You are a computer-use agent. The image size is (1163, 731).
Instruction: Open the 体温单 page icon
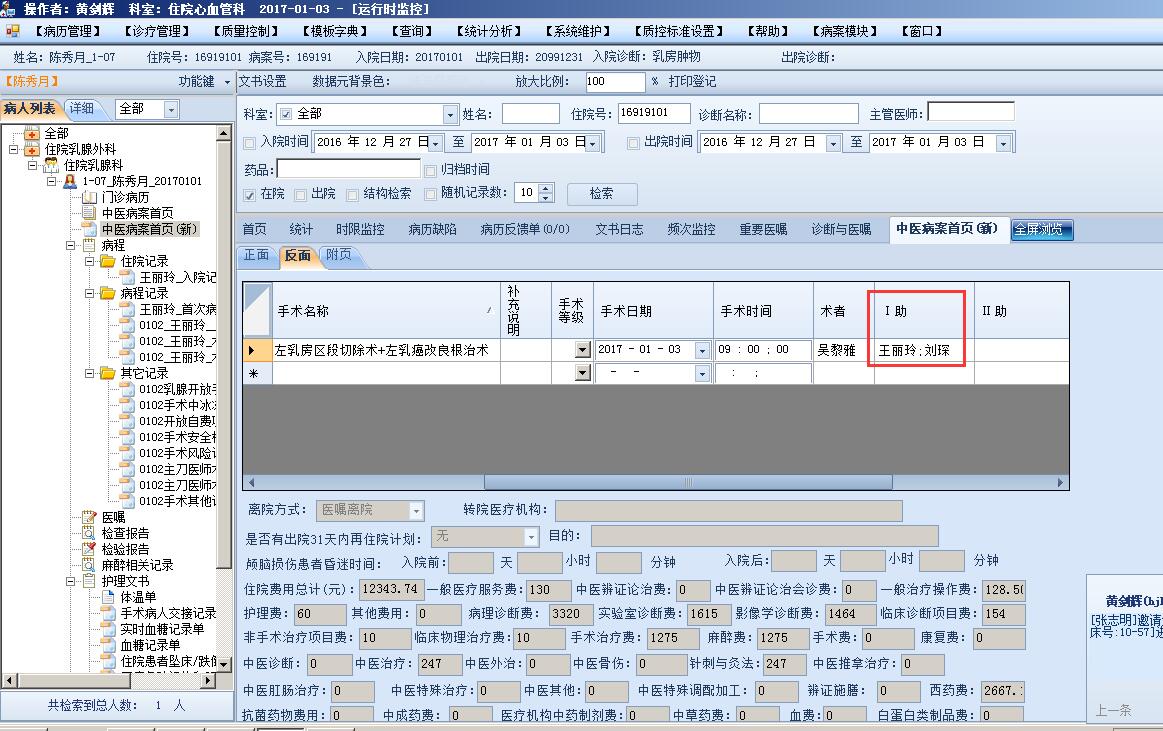pos(108,597)
